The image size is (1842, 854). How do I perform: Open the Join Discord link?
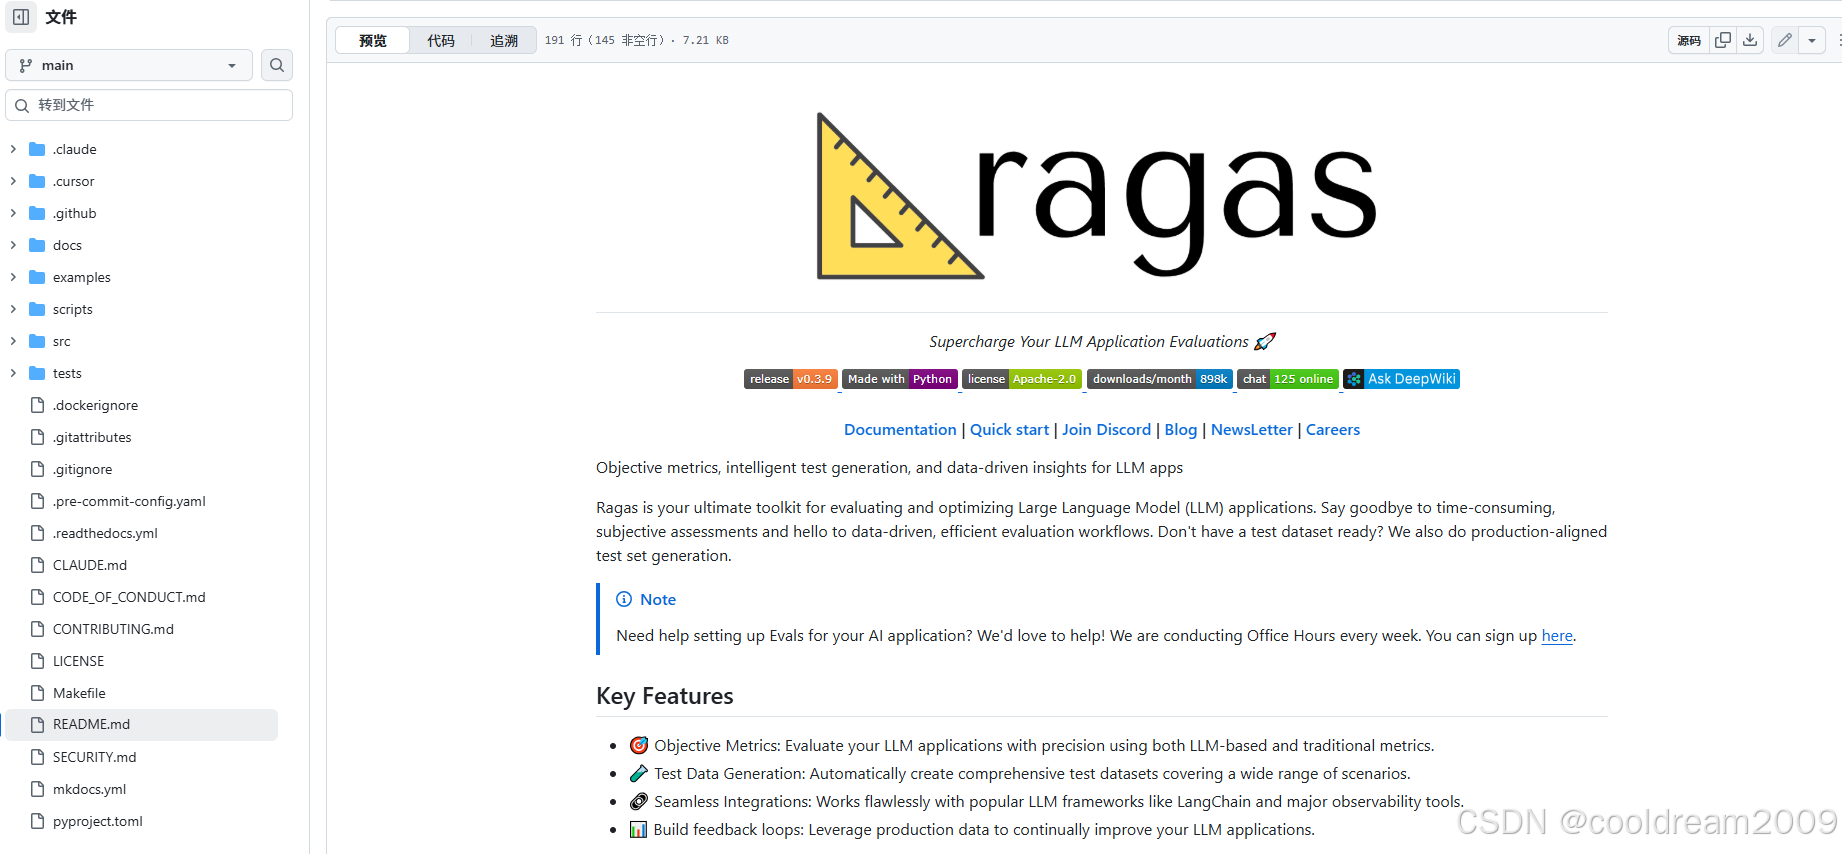pyautogui.click(x=1106, y=430)
